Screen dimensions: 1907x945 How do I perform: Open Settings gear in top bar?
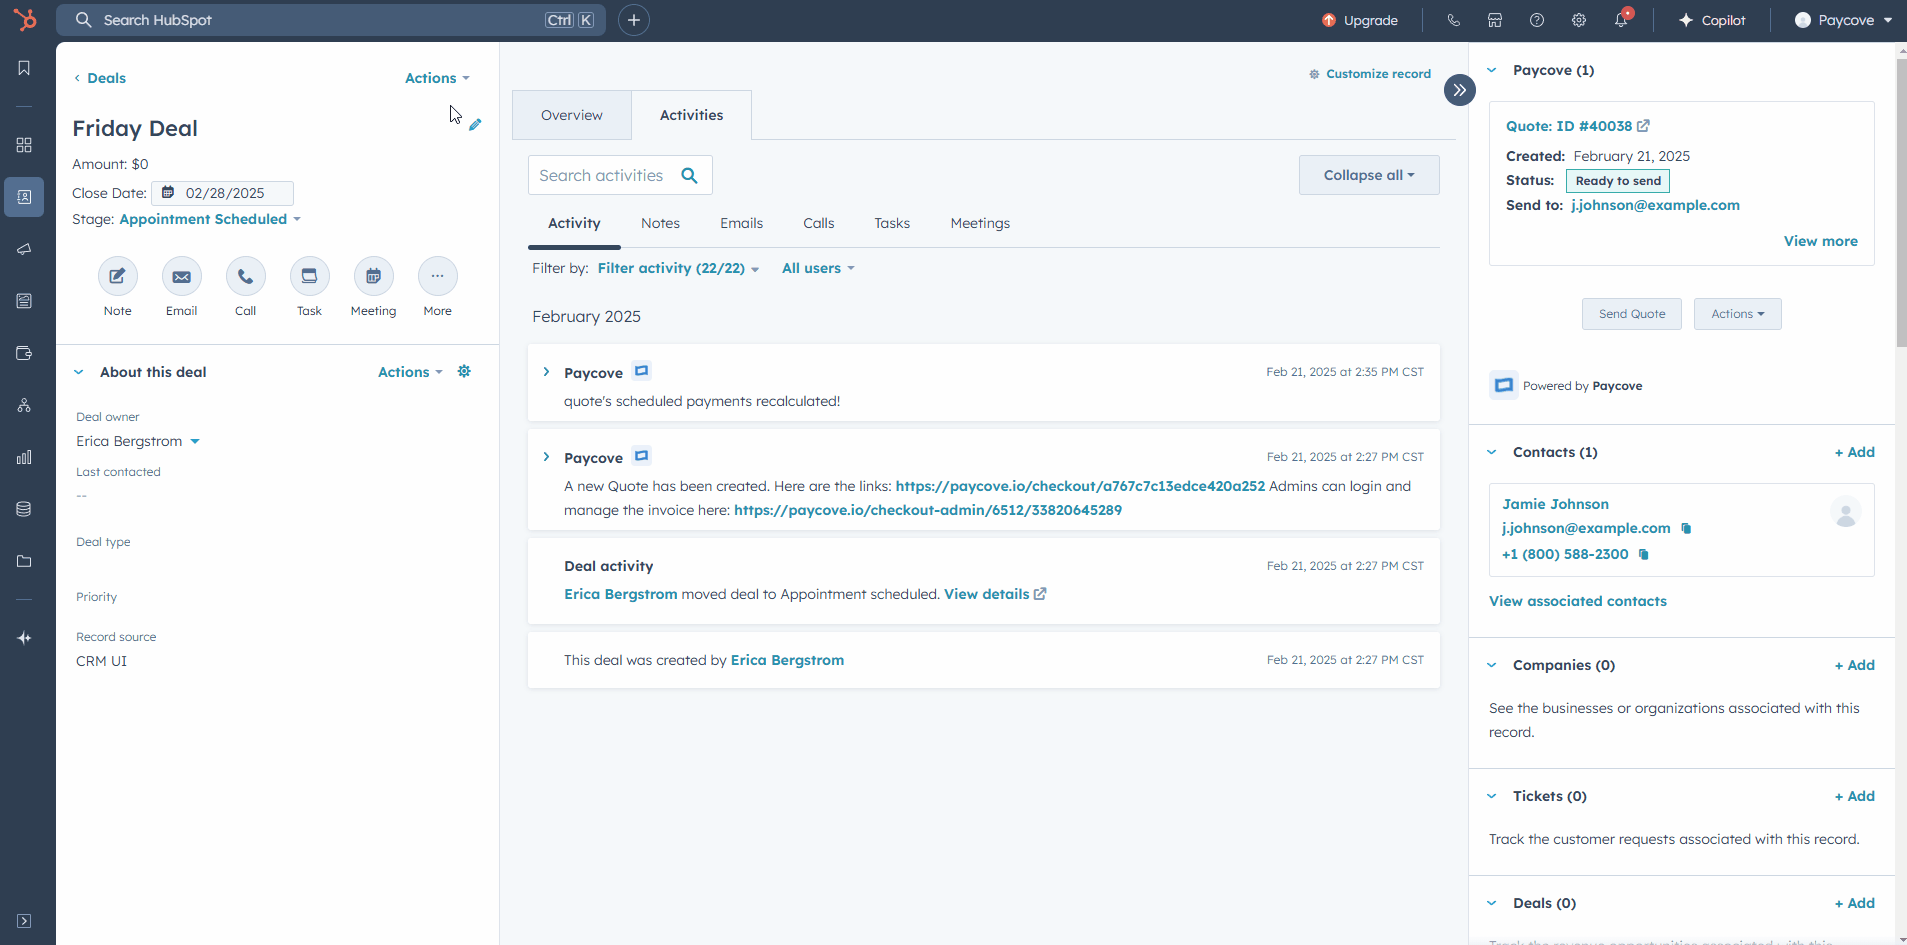[1579, 20]
